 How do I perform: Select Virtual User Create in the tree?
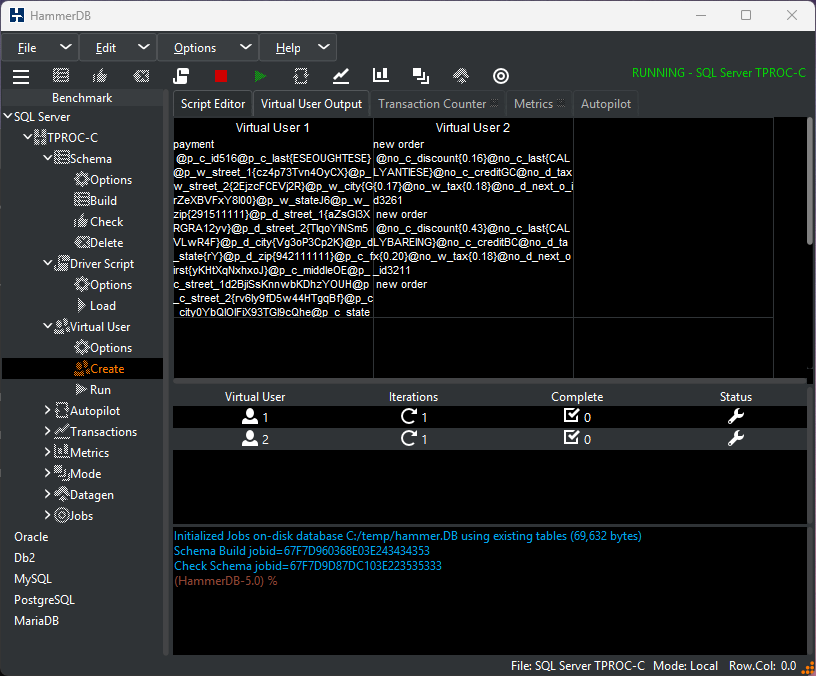pyautogui.click(x=99, y=368)
